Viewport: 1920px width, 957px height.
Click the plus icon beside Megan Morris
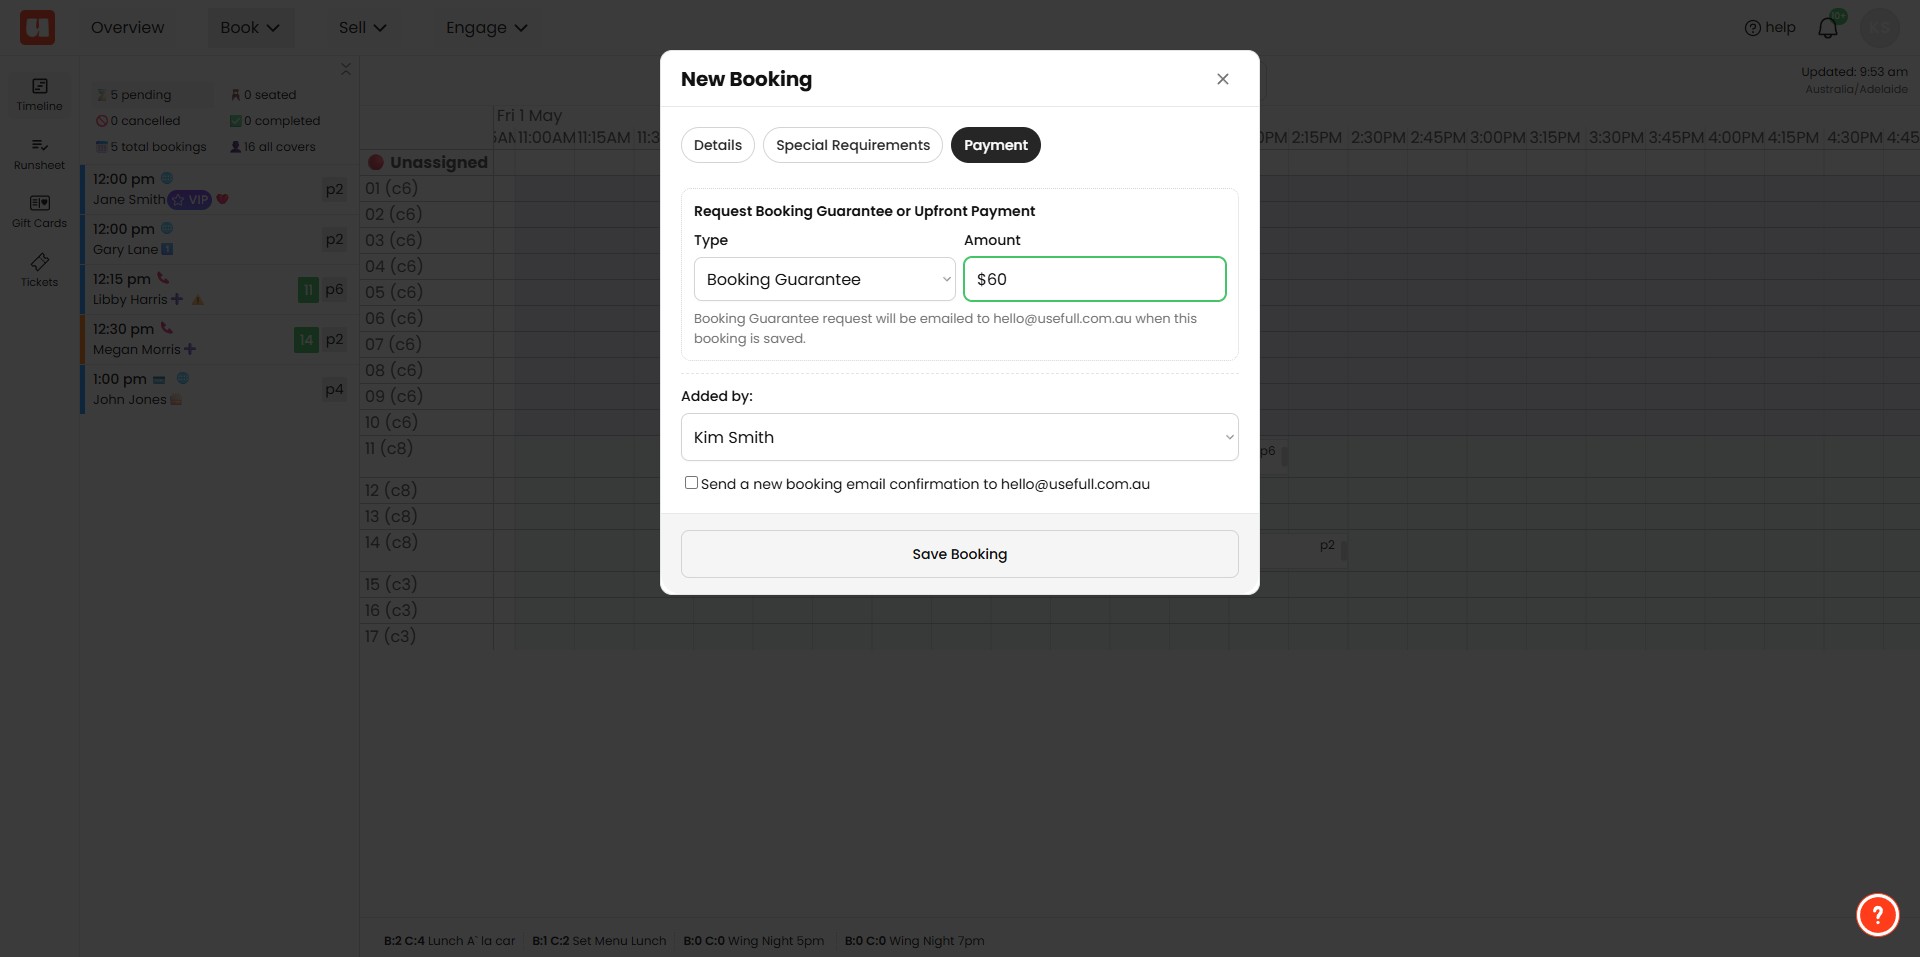click(x=190, y=349)
